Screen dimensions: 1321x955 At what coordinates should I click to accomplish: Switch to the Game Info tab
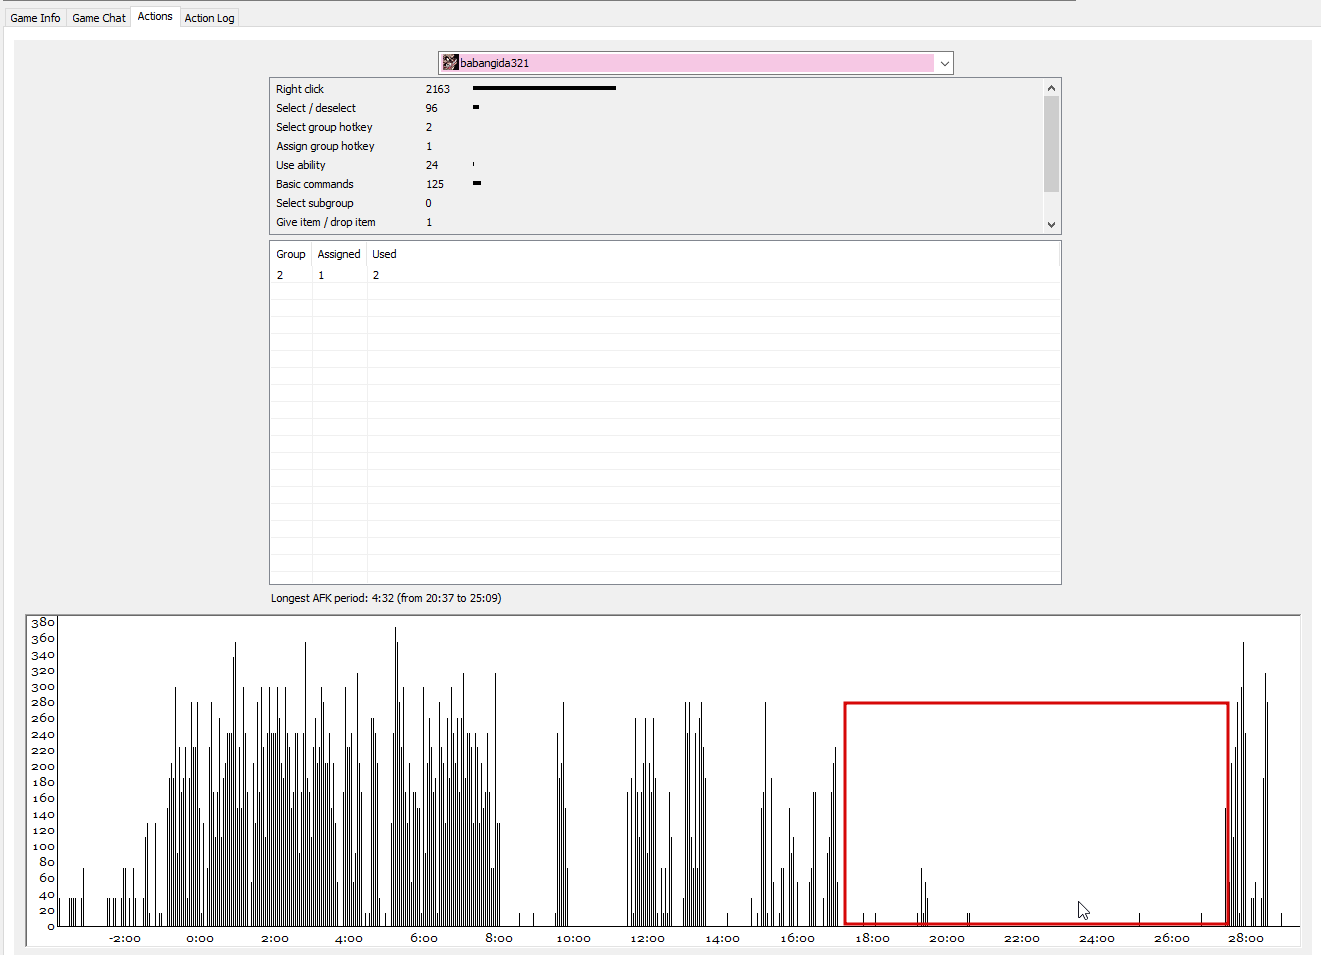[x=35, y=18]
